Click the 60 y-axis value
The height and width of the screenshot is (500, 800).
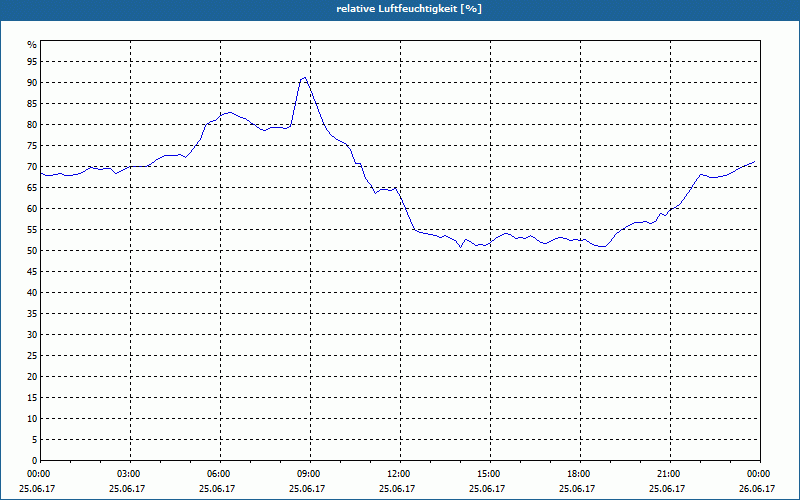click(32, 209)
